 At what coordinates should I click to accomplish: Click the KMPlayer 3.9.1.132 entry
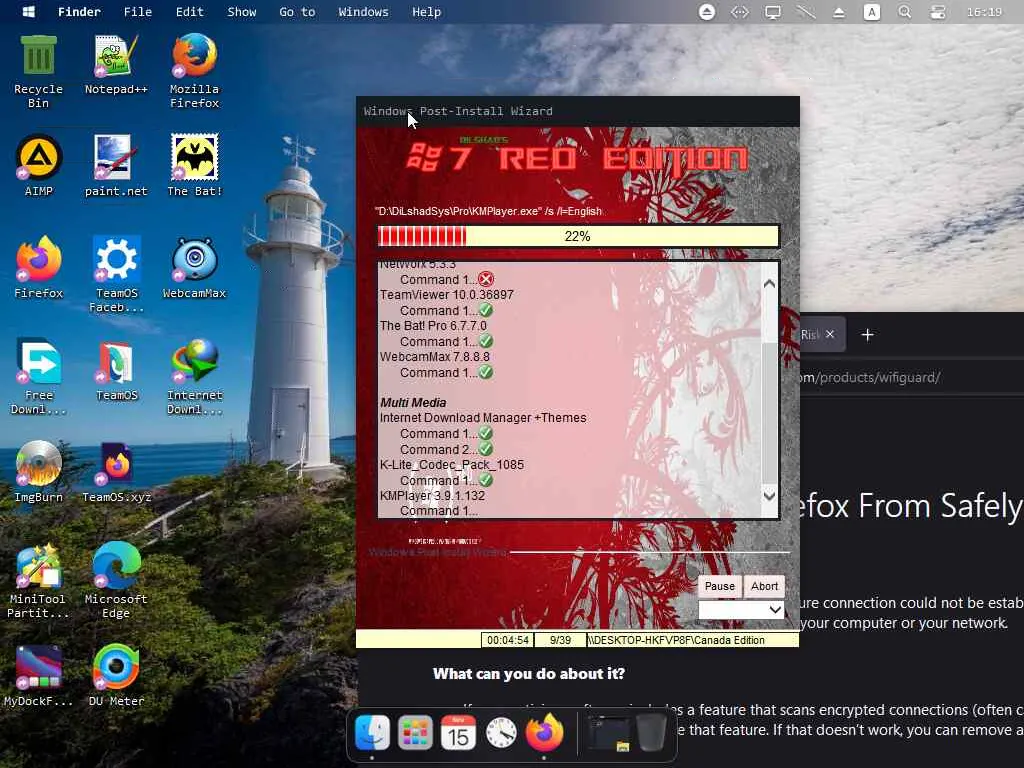point(432,495)
